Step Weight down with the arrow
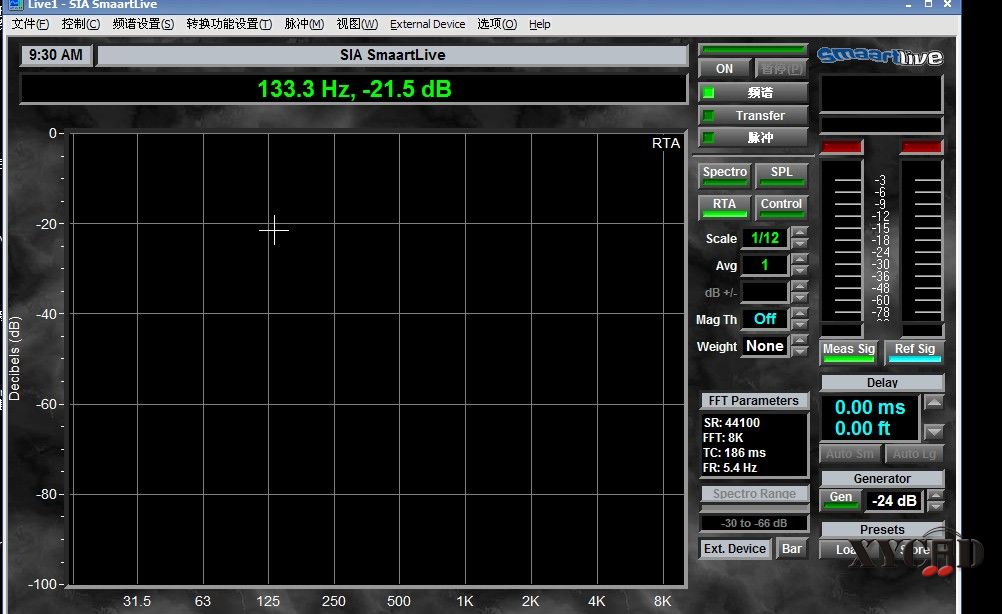1002x614 pixels. click(x=799, y=351)
